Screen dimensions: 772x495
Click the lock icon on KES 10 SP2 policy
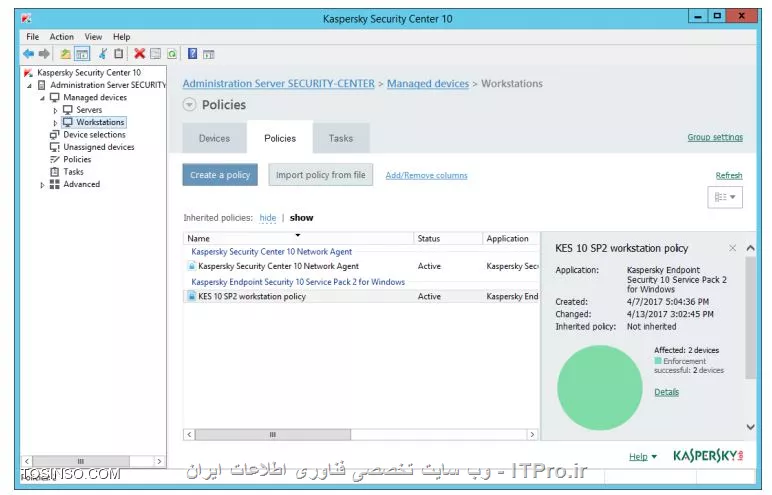click(x=192, y=297)
